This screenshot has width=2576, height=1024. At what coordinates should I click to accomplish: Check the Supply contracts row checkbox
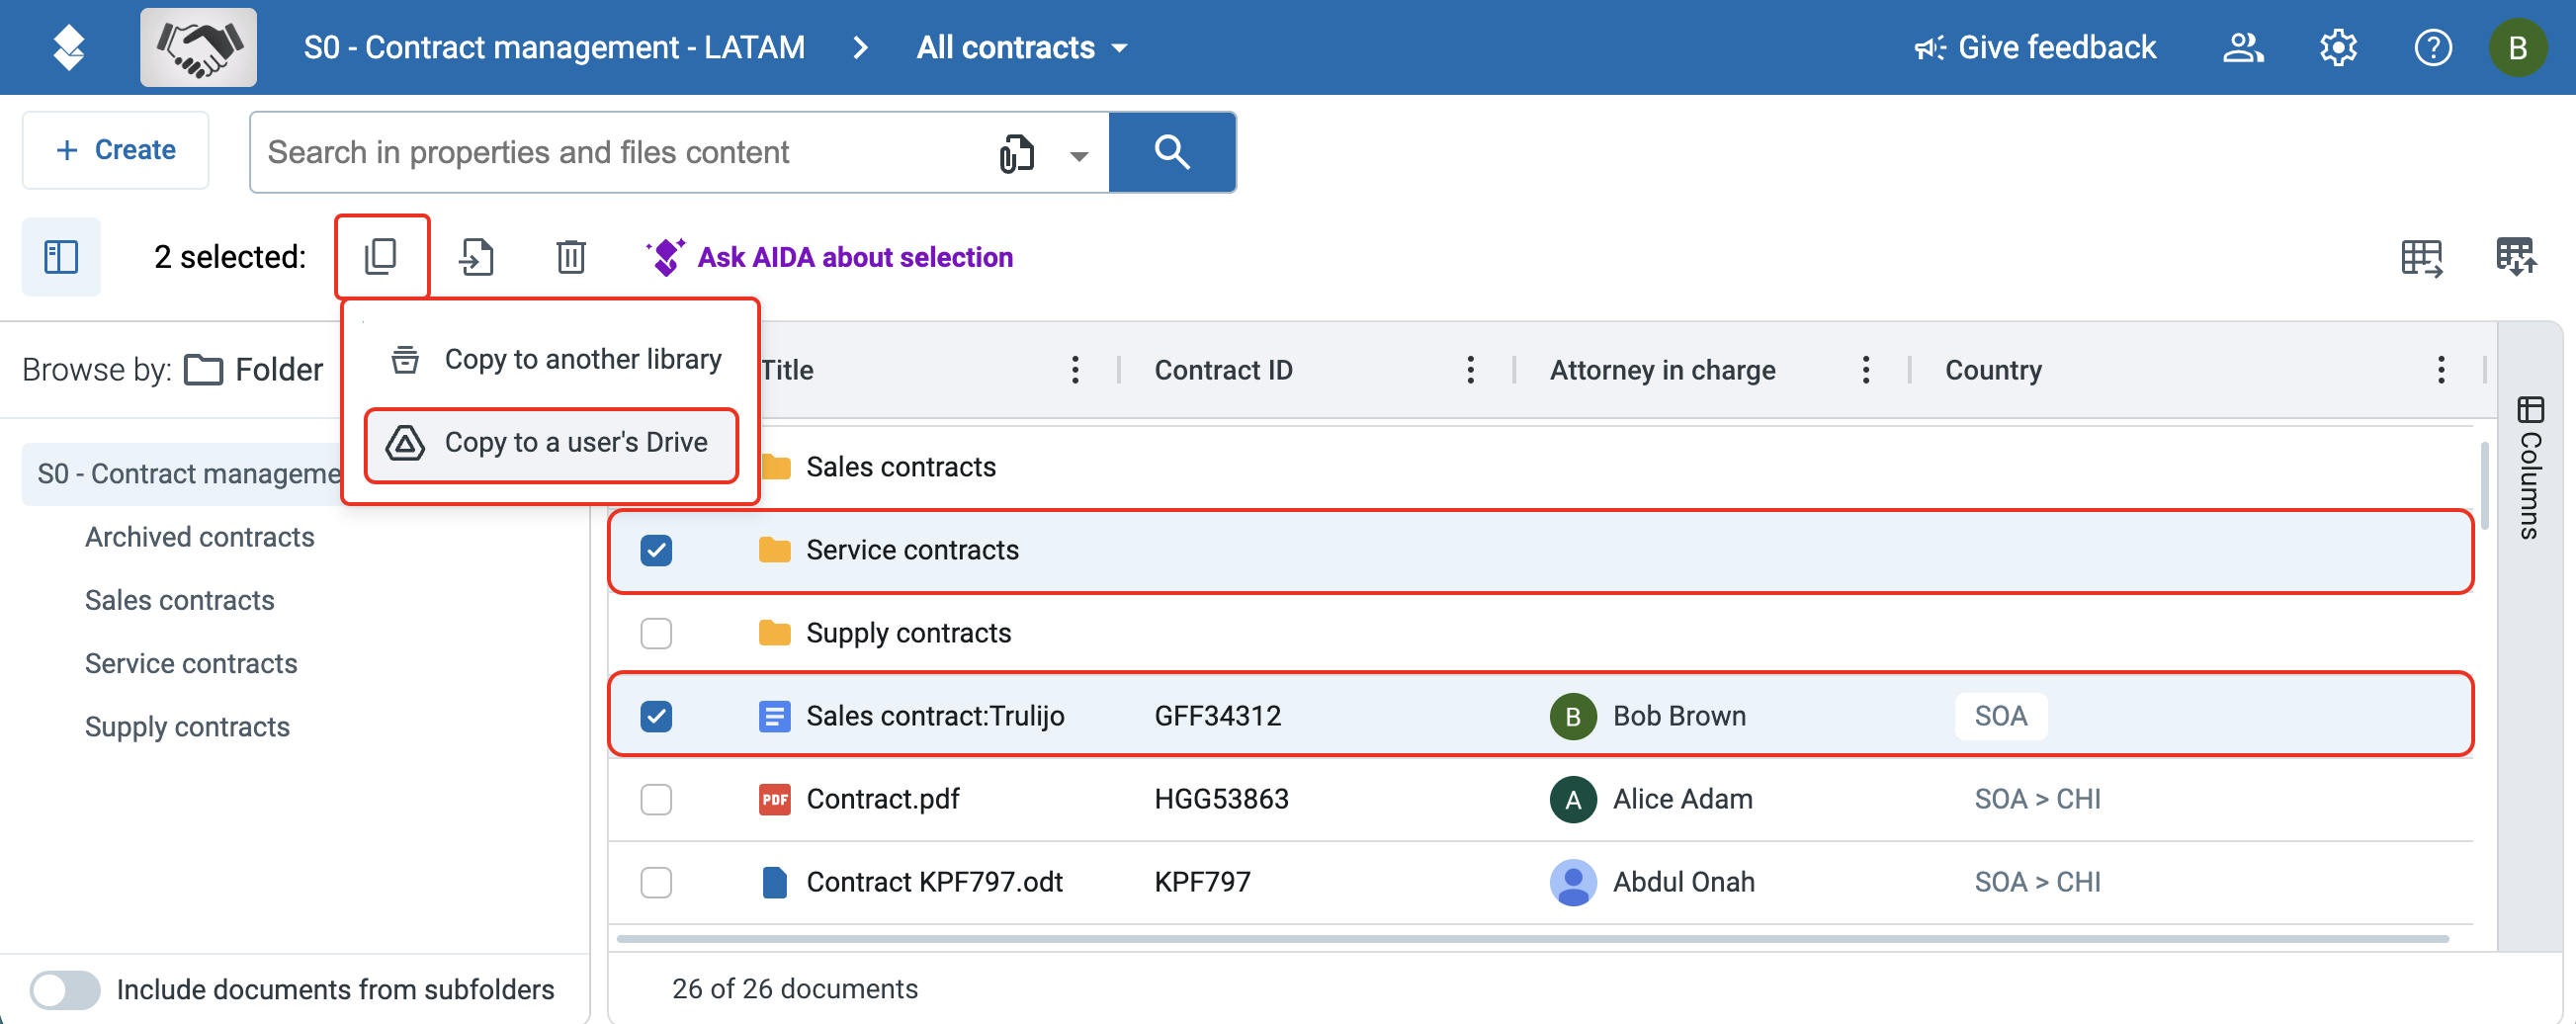click(656, 633)
